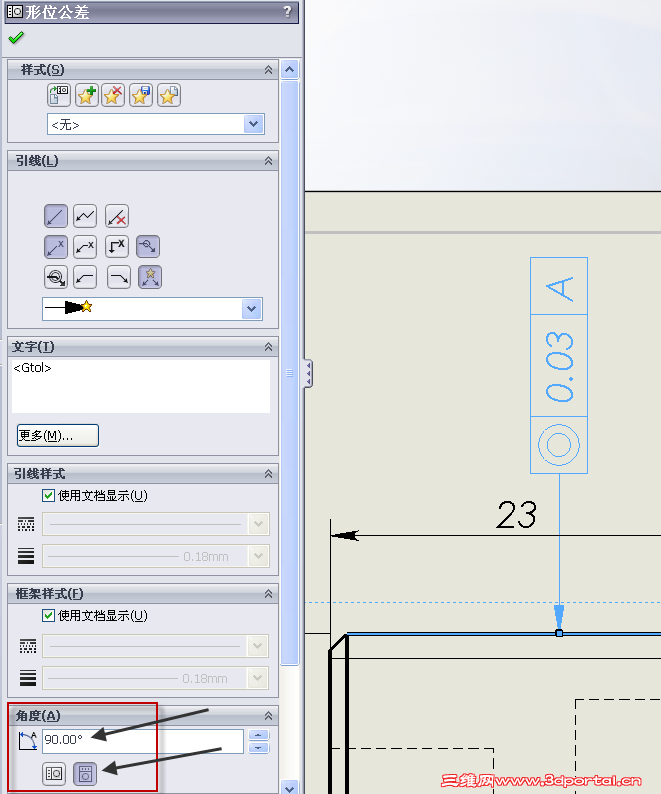Click the All-around leader icon

click(x=56, y=277)
